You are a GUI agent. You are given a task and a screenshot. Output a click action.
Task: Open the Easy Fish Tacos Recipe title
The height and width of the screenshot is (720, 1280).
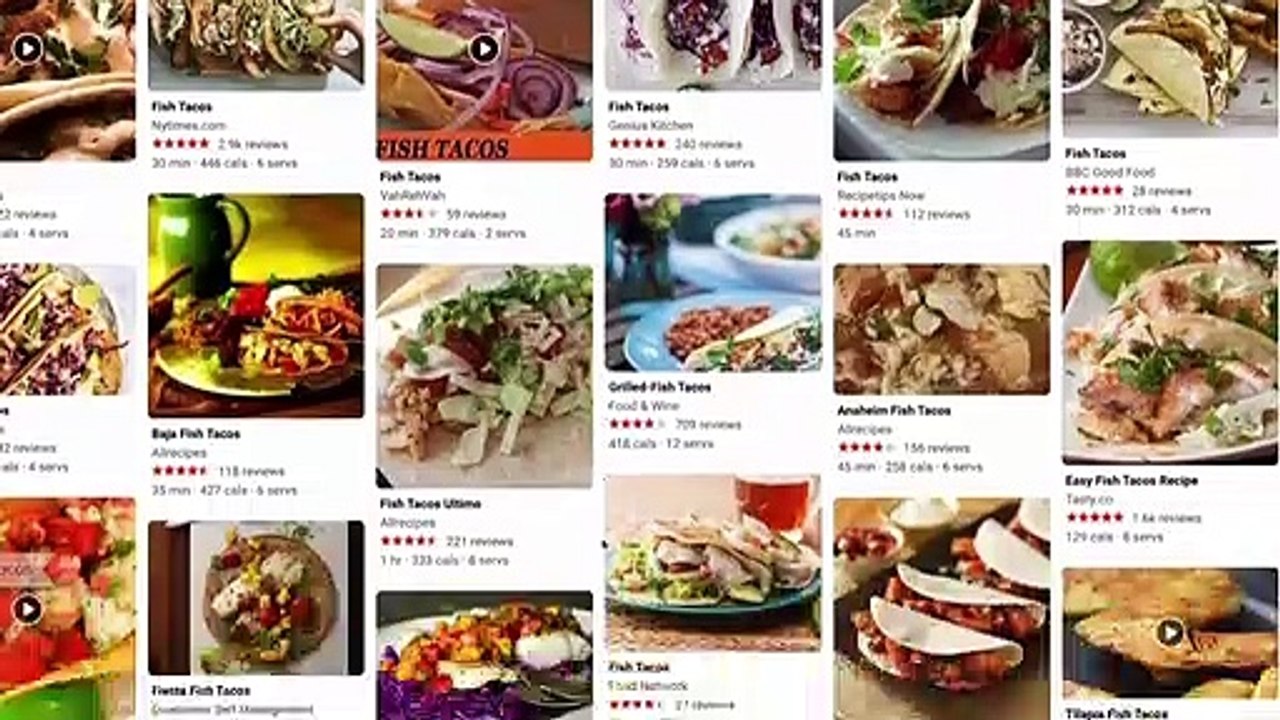point(1131,481)
